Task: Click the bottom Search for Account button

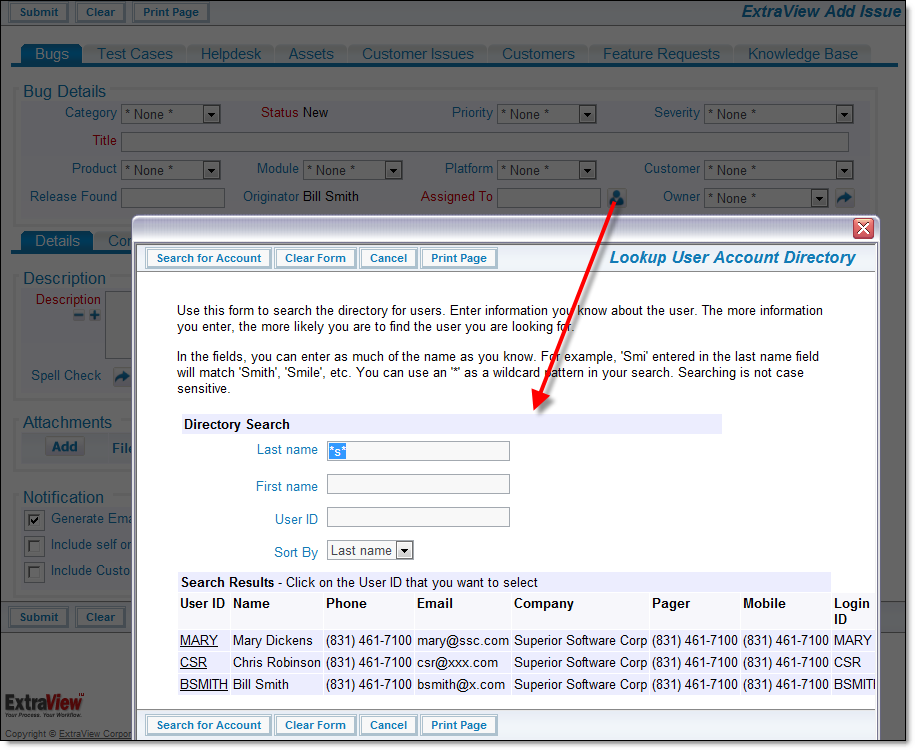Action: [x=209, y=725]
